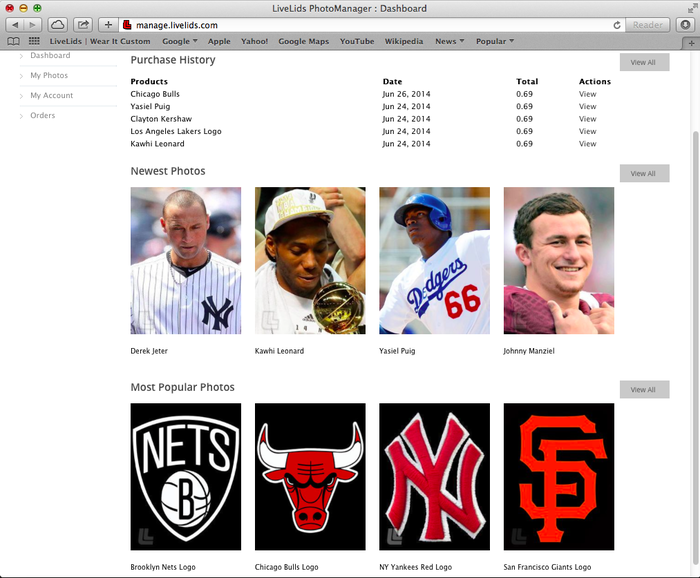The image size is (700, 578).
Task: Open the Yasiel Puig photo thumbnail
Action: point(434,261)
